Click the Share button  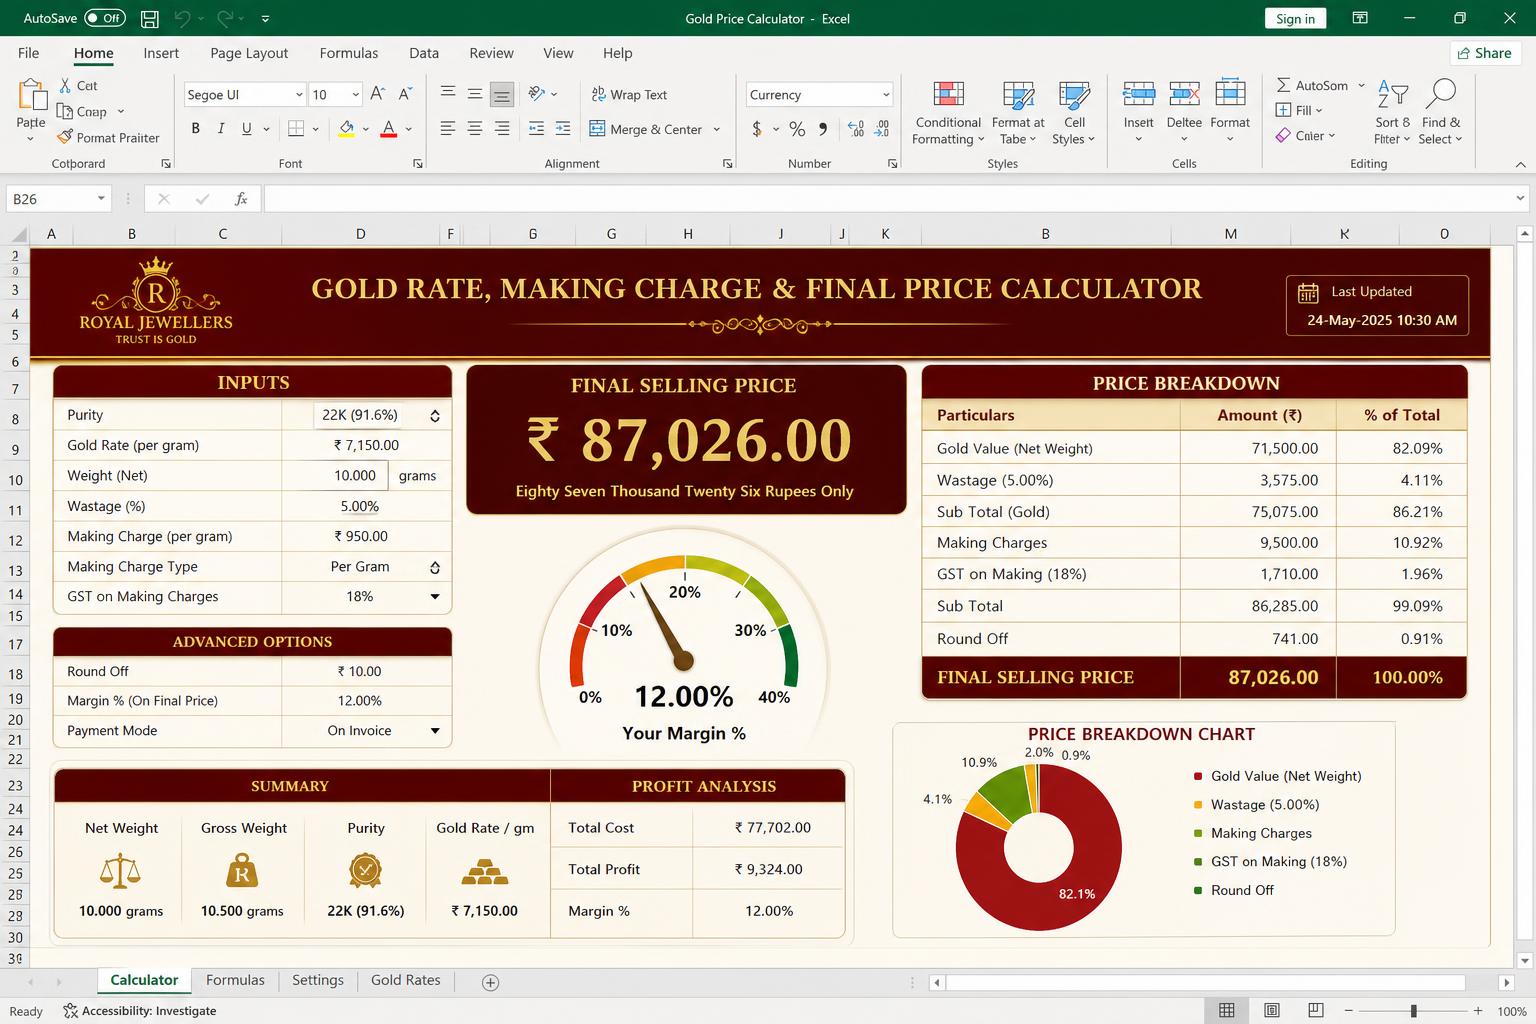pyautogui.click(x=1485, y=53)
